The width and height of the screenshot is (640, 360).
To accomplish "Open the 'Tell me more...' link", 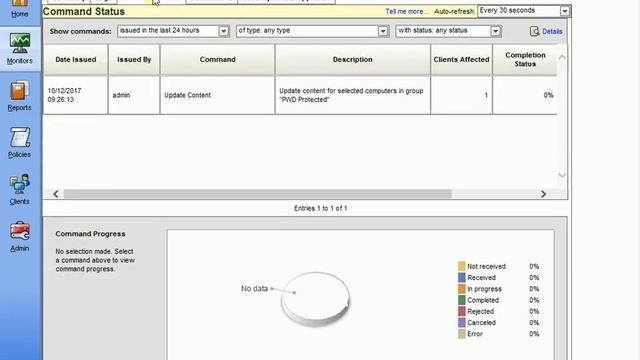I will pyautogui.click(x=407, y=11).
